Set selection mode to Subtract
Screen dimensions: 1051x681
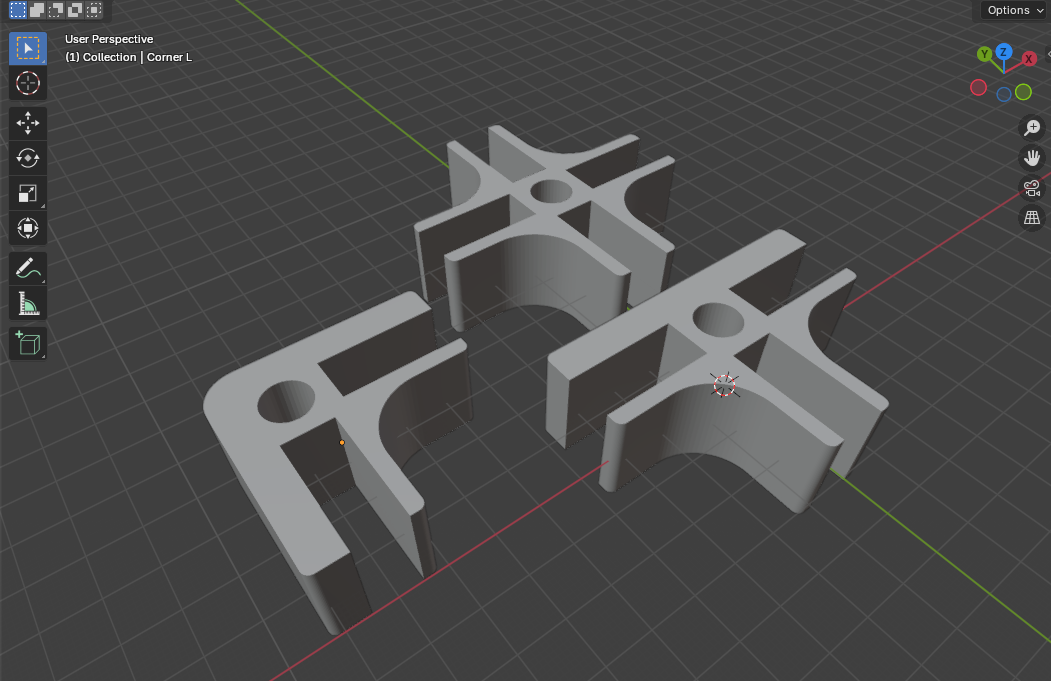[56, 9]
